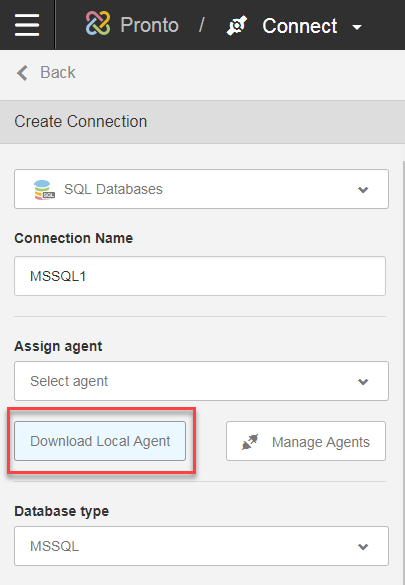Open the Select agent dropdown
This screenshot has width=405, height=585.
click(201, 381)
